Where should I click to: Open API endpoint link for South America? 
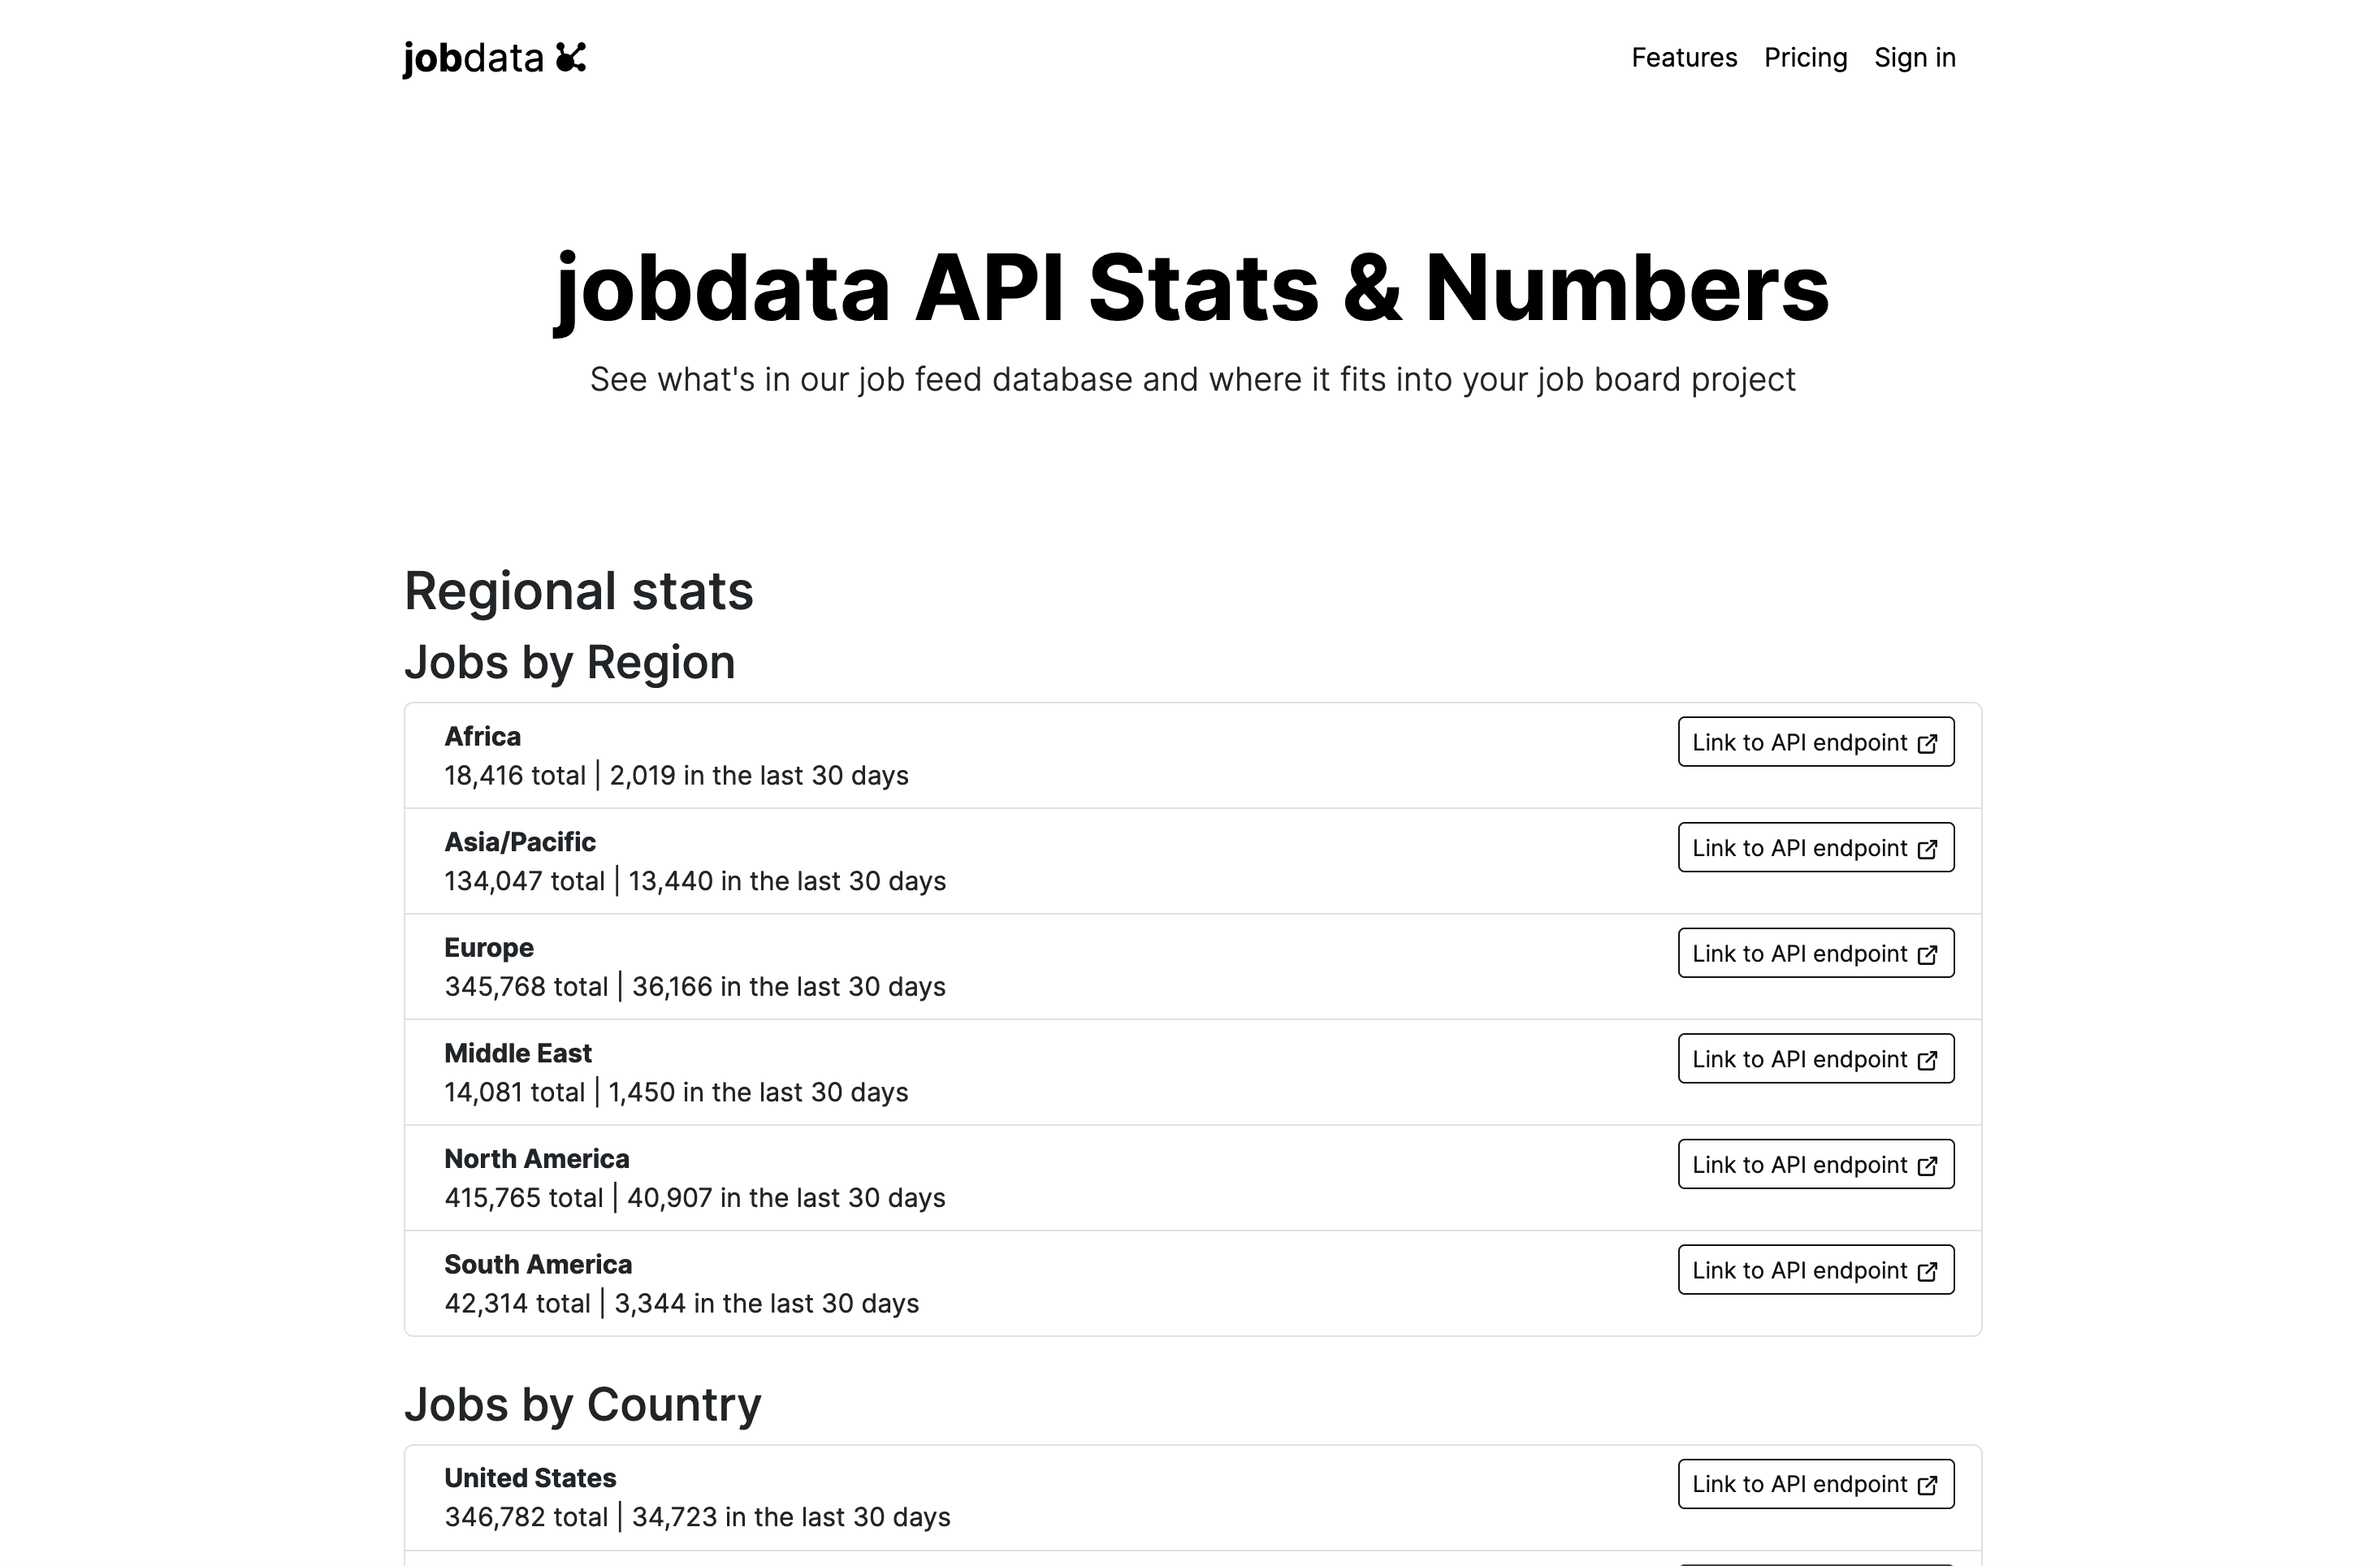click(x=1816, y=1270)
